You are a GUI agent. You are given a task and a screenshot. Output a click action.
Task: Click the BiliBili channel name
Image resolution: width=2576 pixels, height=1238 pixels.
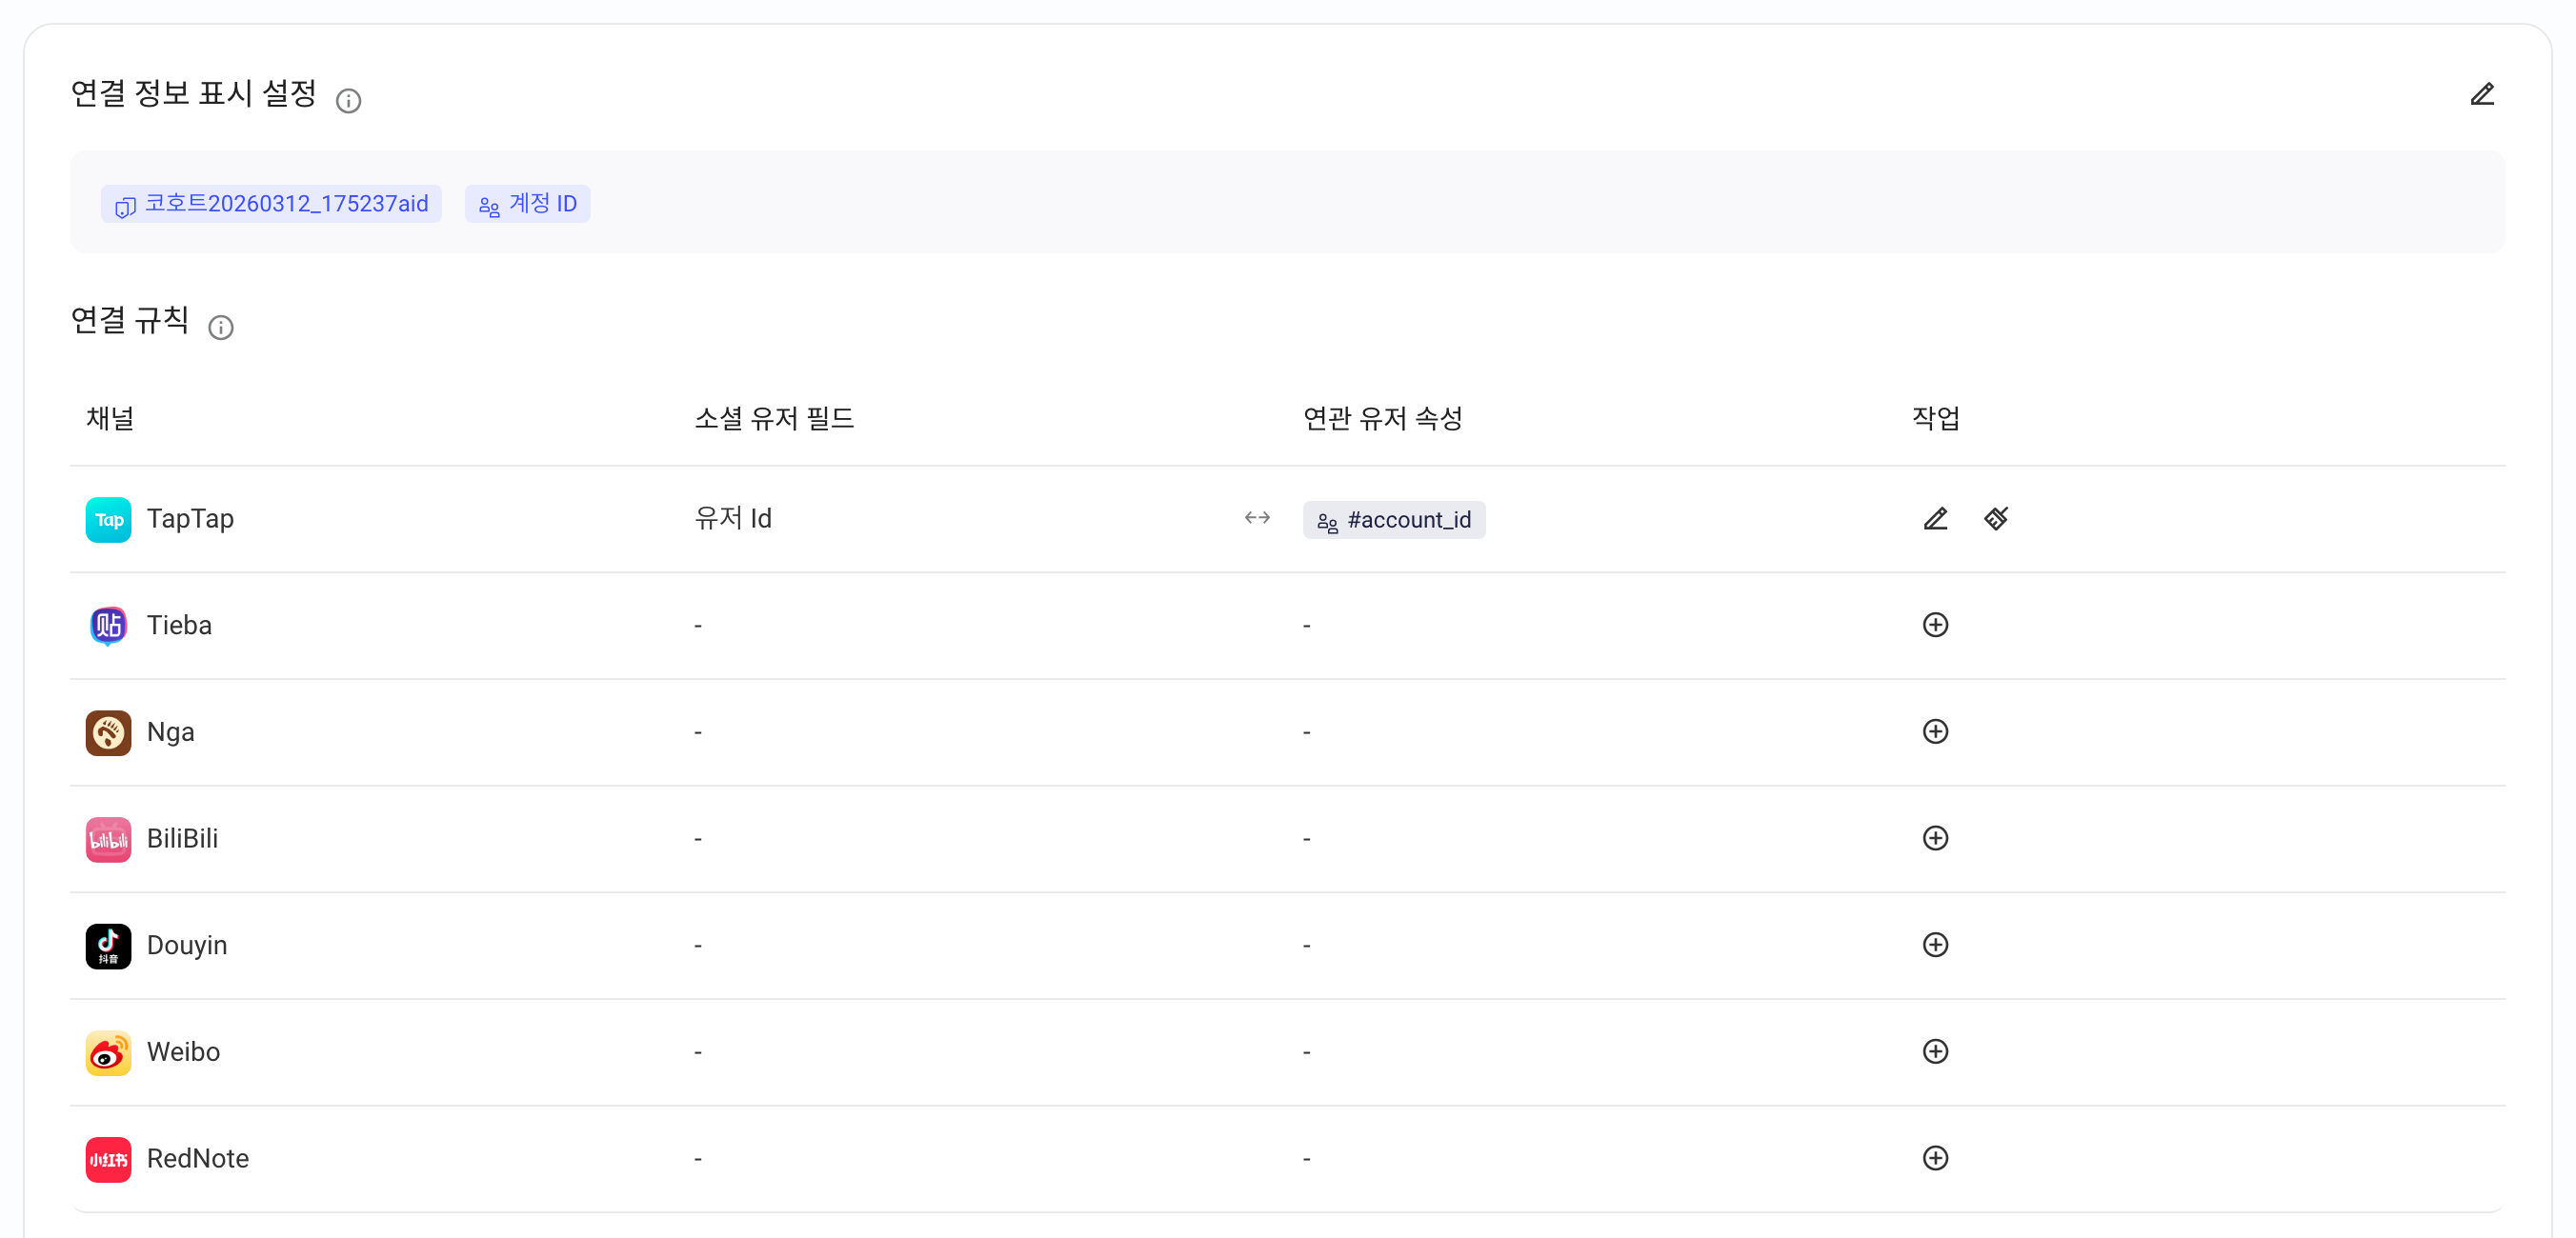pos(182,838)
